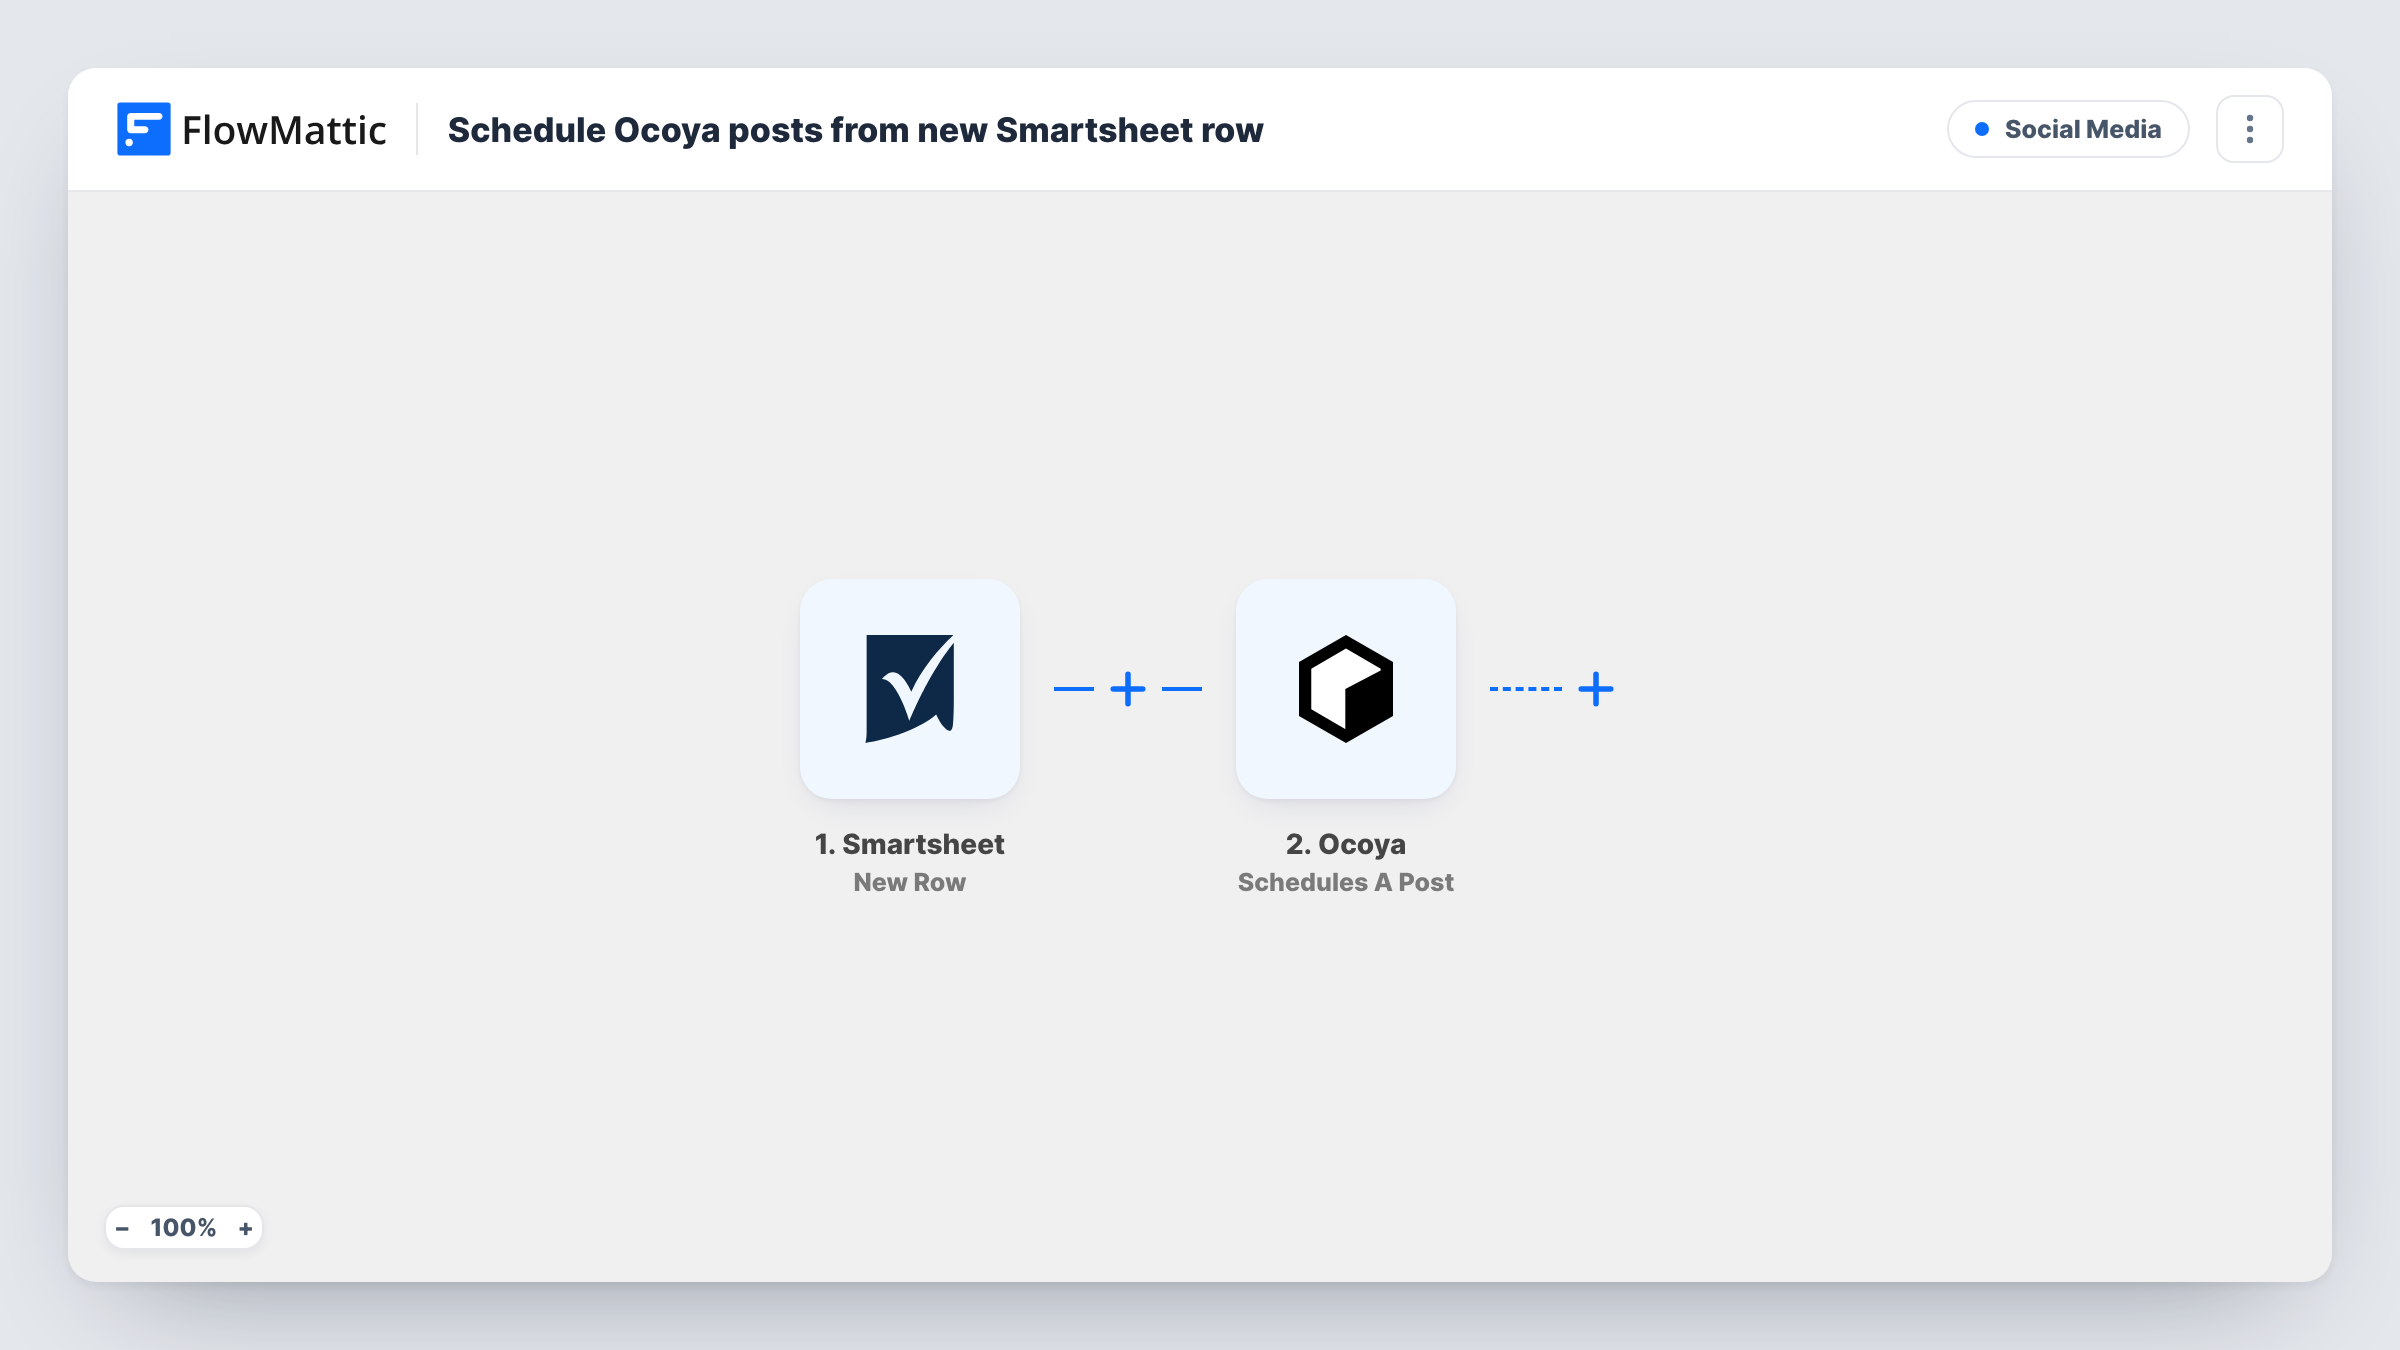Click the 100% zoom level value
This screenshot has height=1350, width=2400.
click(183, 1228)
